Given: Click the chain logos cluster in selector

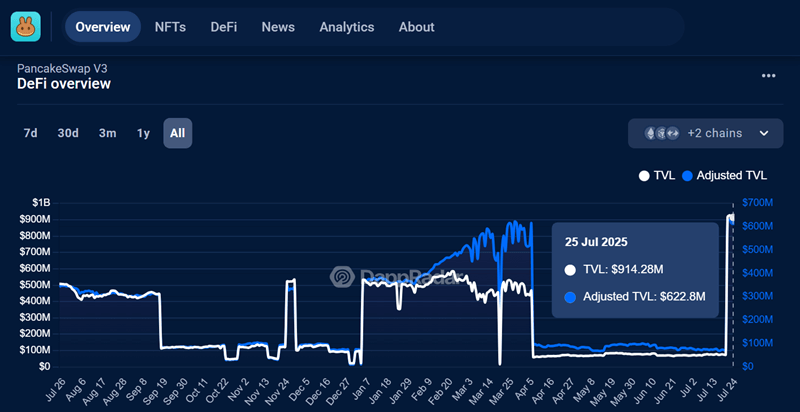Looking at the screenshot, I should point(662,134).
